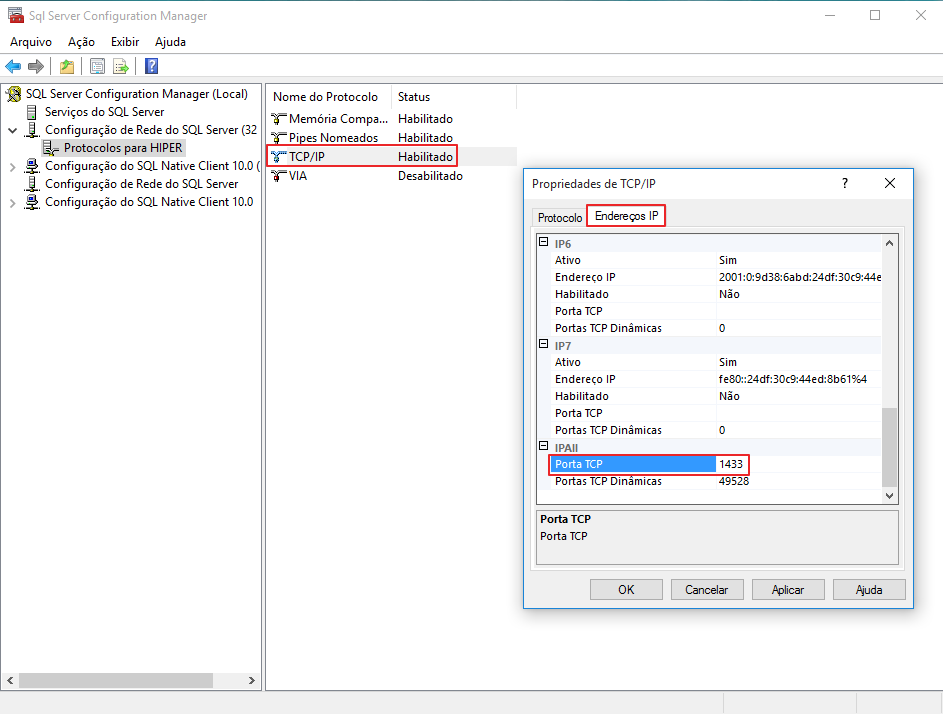Click the OK button in TCP/IP properties
Image resolution: width=943 pixels, height=714 pixels.
626,590
